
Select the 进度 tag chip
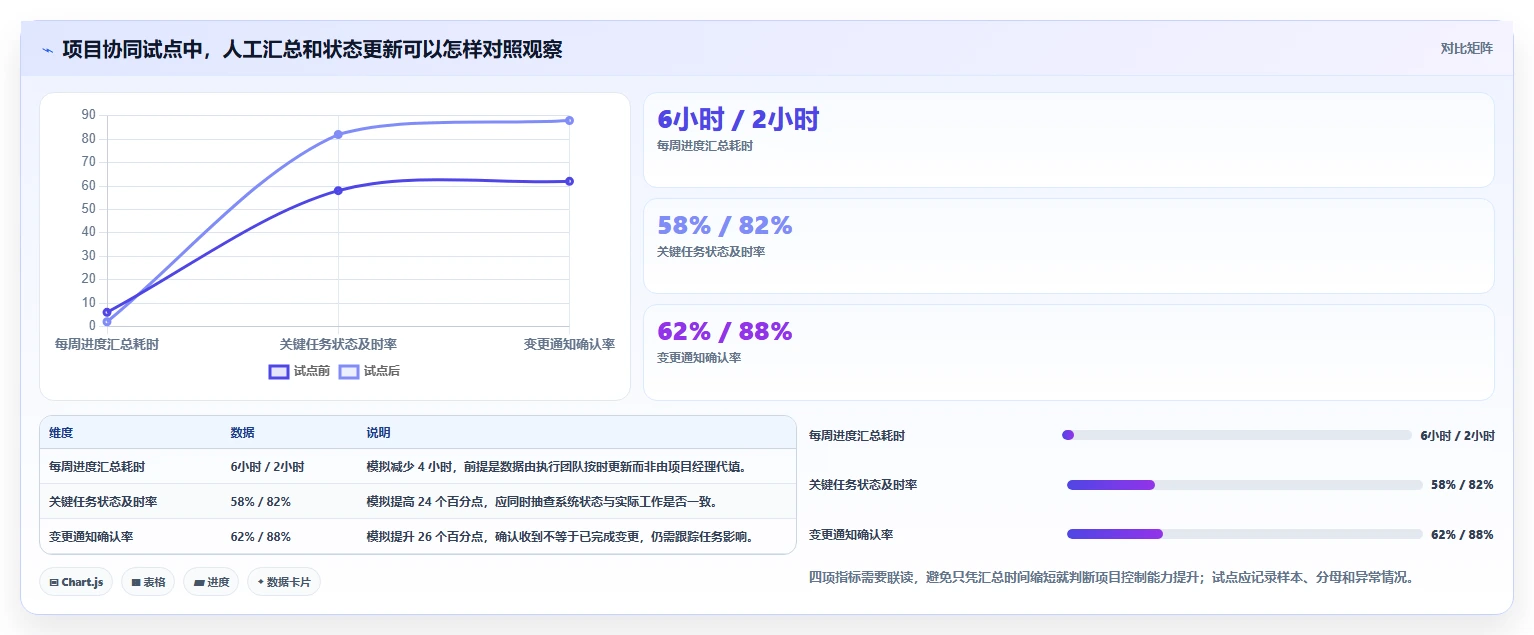tap(211, 582)
